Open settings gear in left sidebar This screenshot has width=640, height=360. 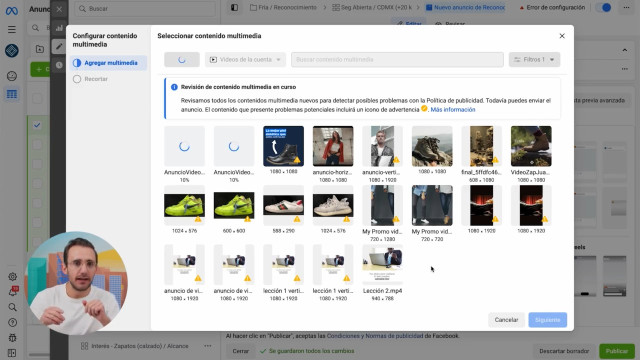click(12, 277)
